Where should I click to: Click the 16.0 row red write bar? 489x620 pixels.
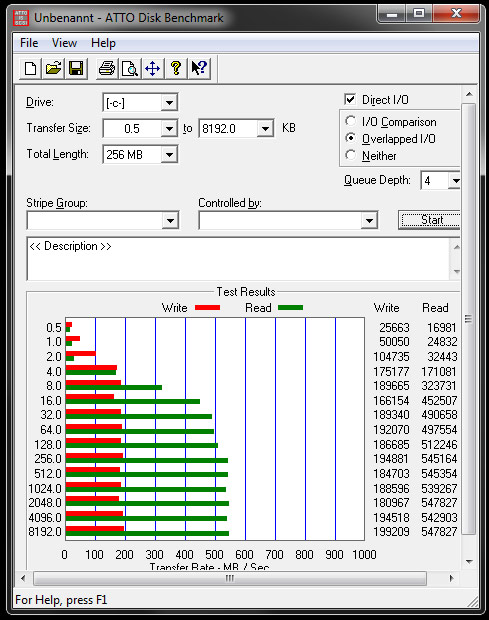tap(90, 397)
